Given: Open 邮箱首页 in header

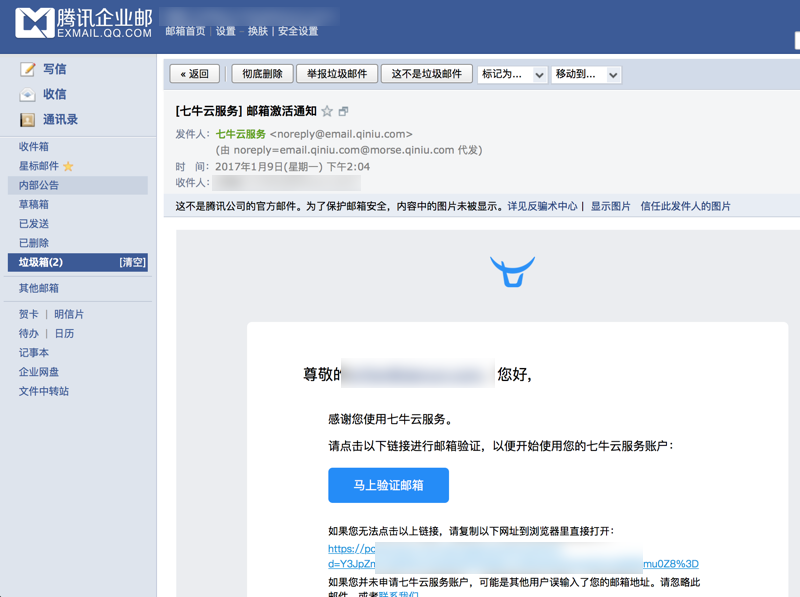Looking at the screenshot, I should 185,31.
